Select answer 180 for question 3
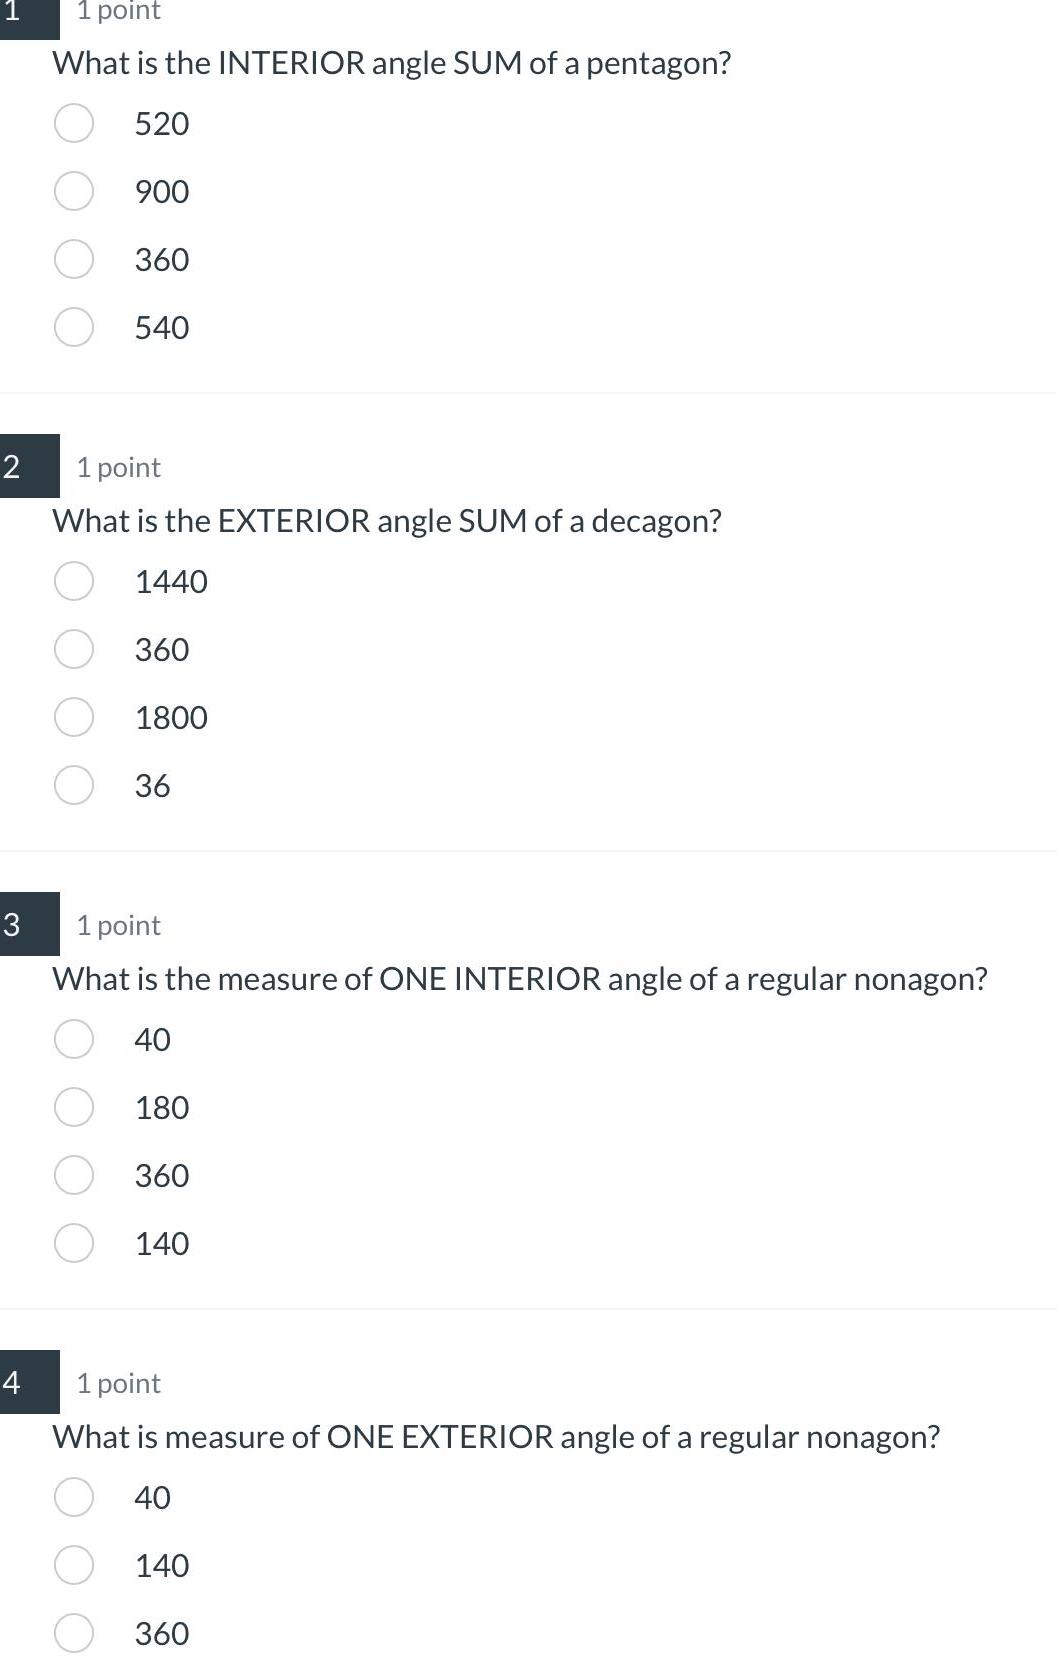This screenshot has width=1057, height=1673. click(x=73, y=1107)
